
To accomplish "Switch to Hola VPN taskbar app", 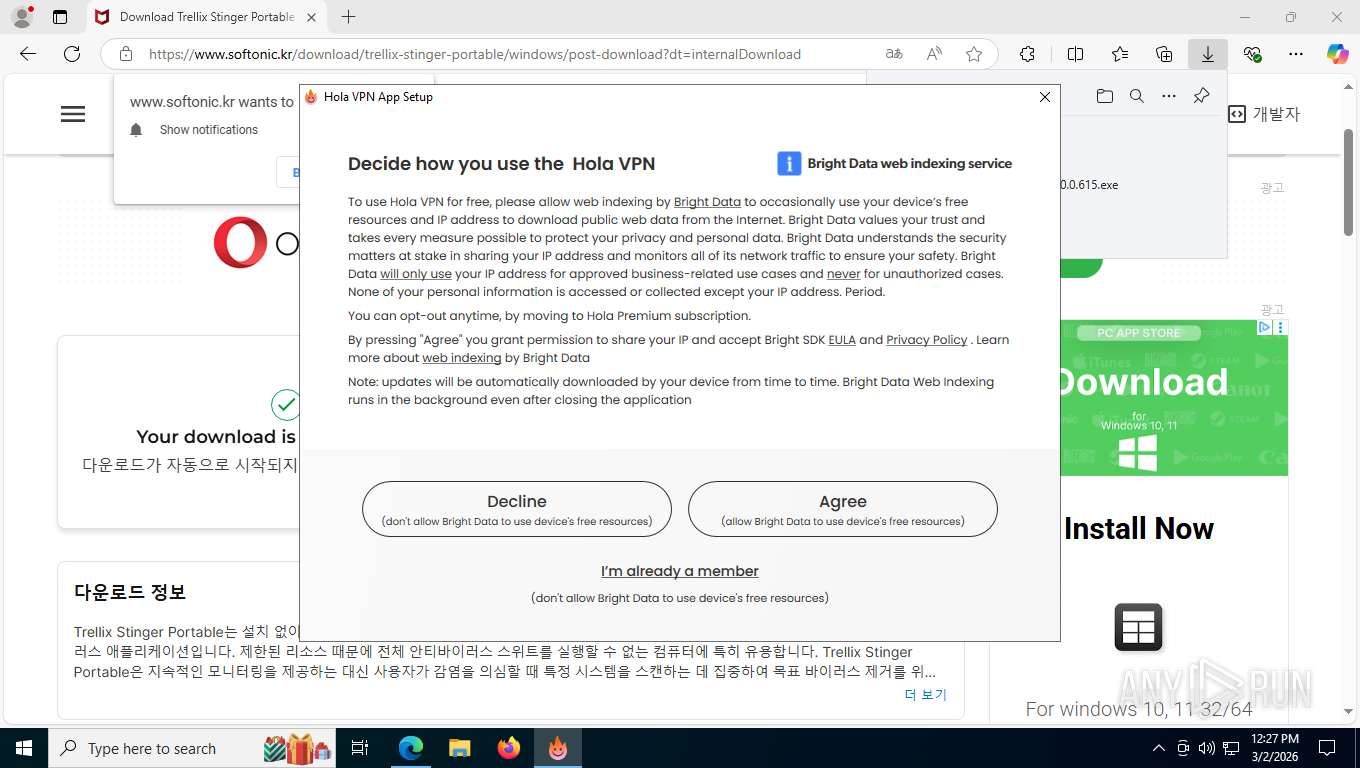I will click(x=558, y=748).
